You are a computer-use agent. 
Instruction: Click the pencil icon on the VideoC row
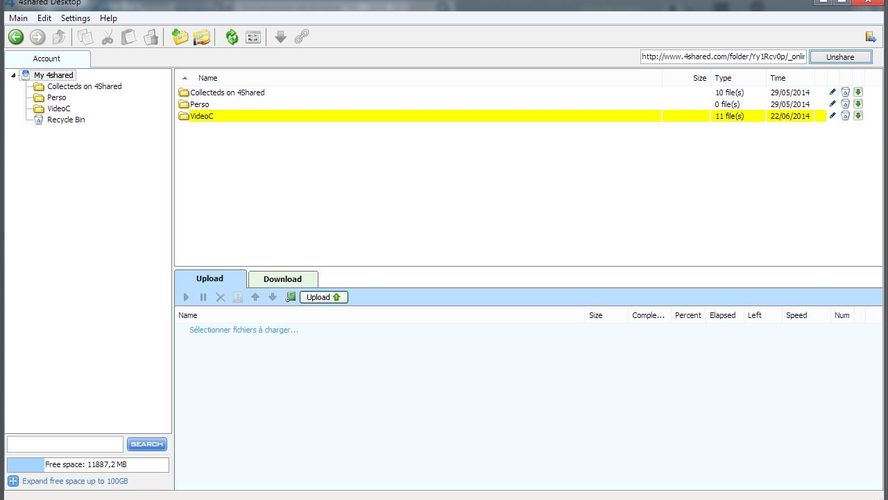coord(832,116)
